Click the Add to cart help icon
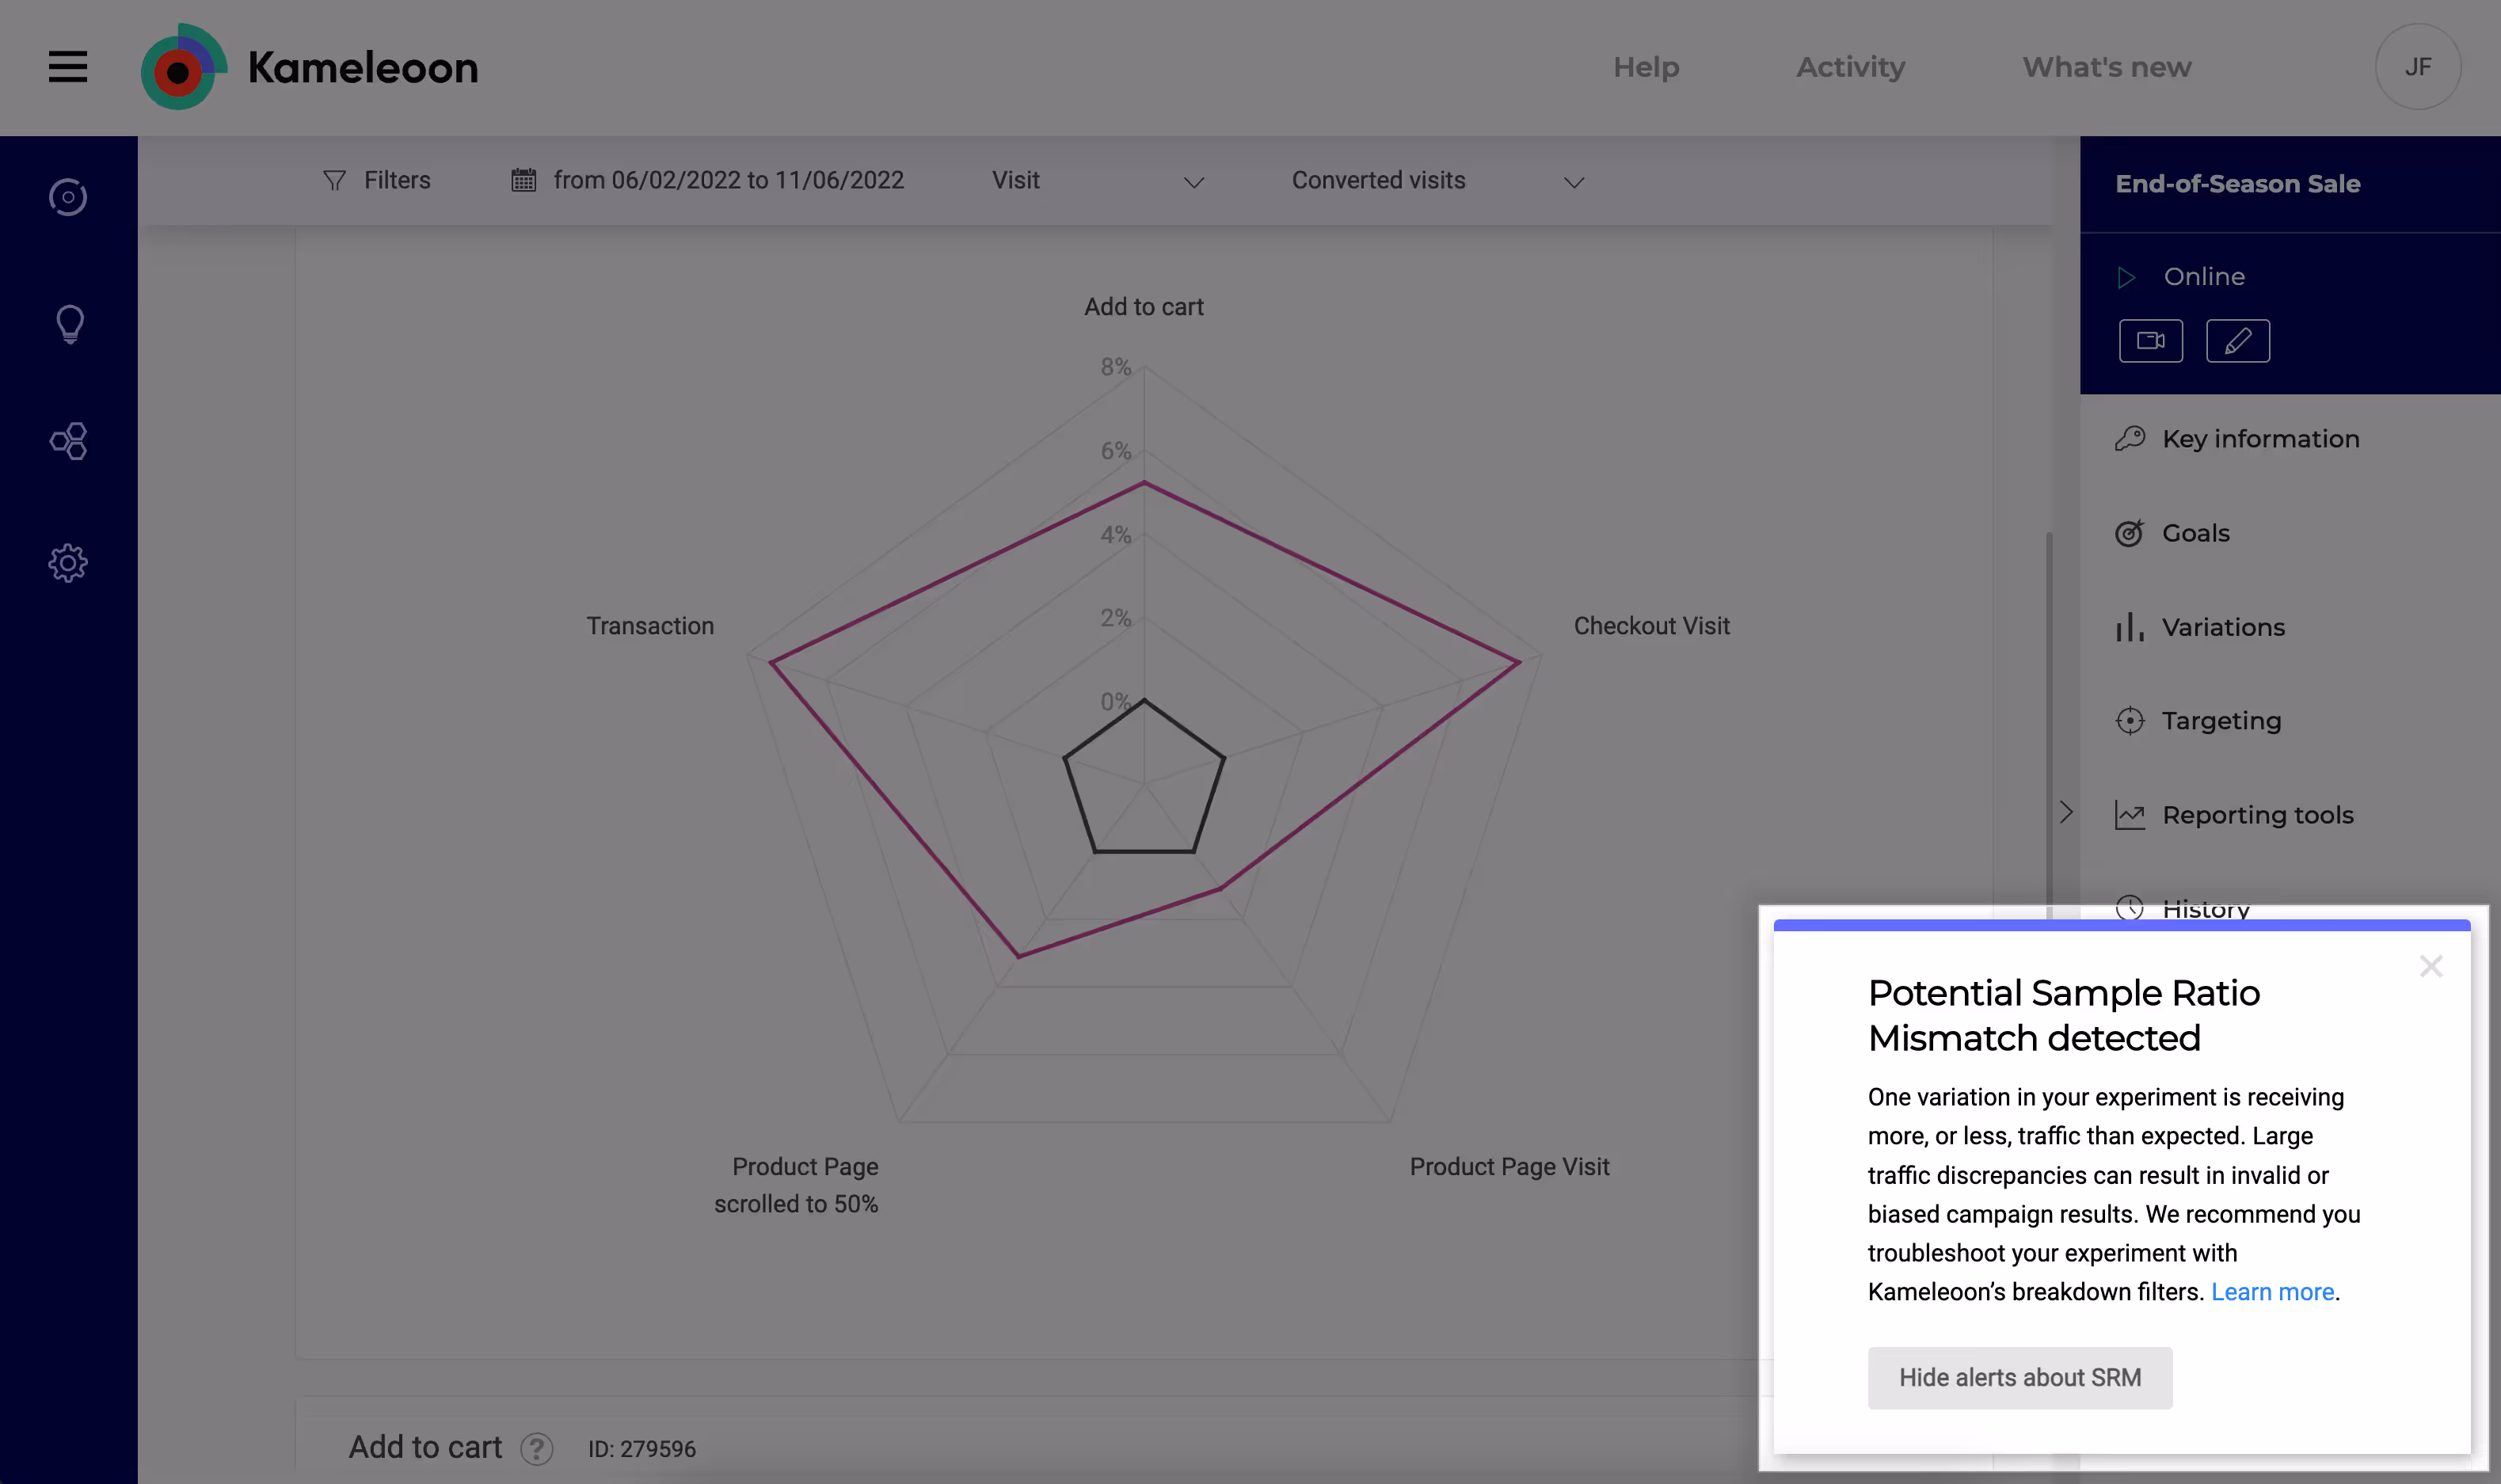This screenshot has height=1484, width=2501. tap(537, 1448)
